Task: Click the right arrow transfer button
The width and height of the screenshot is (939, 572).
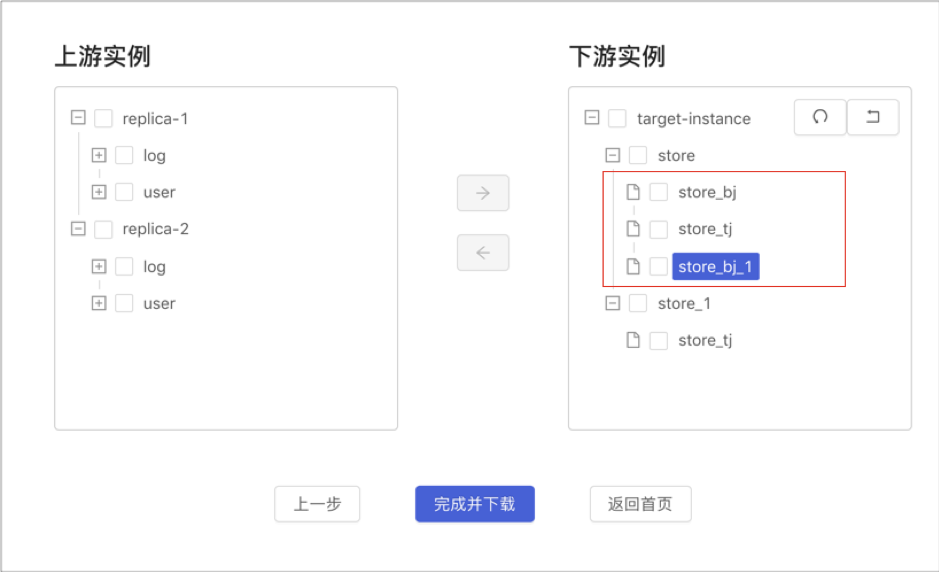Action: pyautogui.click(x=483, y=193)
